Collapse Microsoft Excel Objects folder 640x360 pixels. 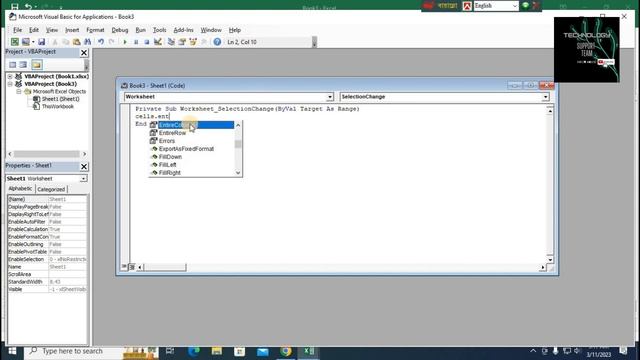click(19, 92)
